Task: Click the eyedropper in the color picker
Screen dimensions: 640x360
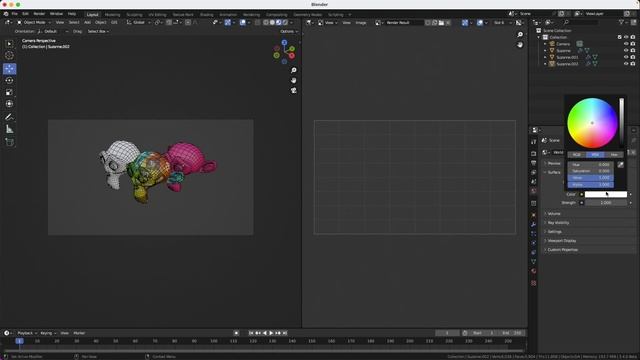Action: [620, 164]
